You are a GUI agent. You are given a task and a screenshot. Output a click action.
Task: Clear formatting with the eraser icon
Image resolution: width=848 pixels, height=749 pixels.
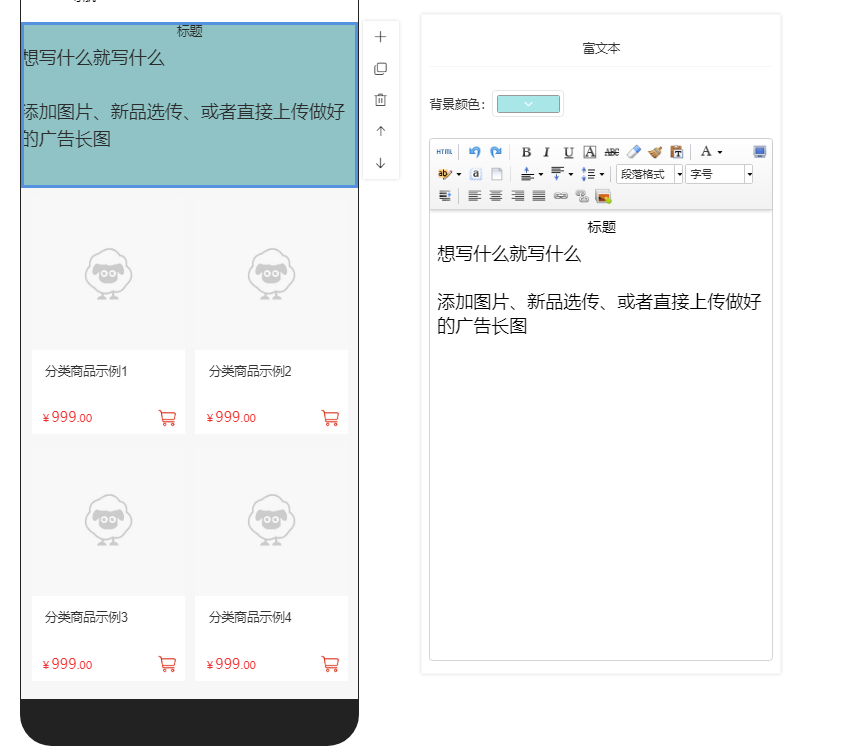coord(633,152)
